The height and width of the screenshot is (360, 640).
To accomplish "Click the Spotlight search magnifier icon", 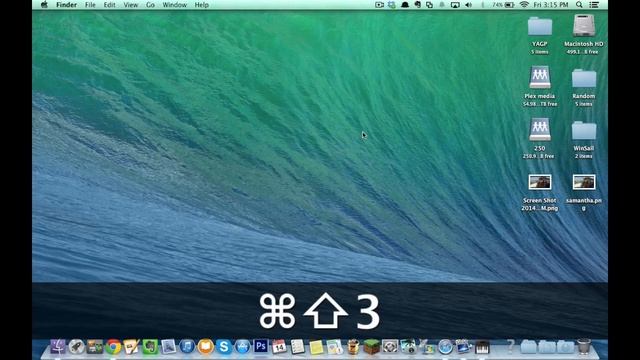I will (579, 5).
